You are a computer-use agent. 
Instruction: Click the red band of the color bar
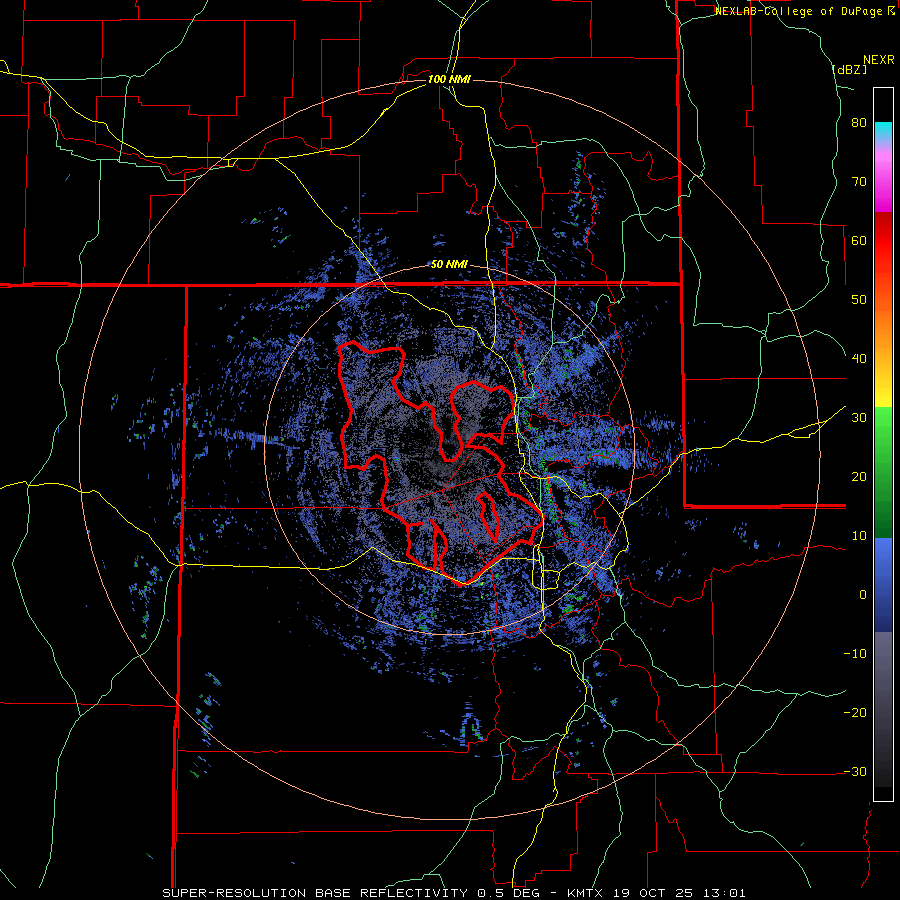pyautogui.click(x=883, y=250)
